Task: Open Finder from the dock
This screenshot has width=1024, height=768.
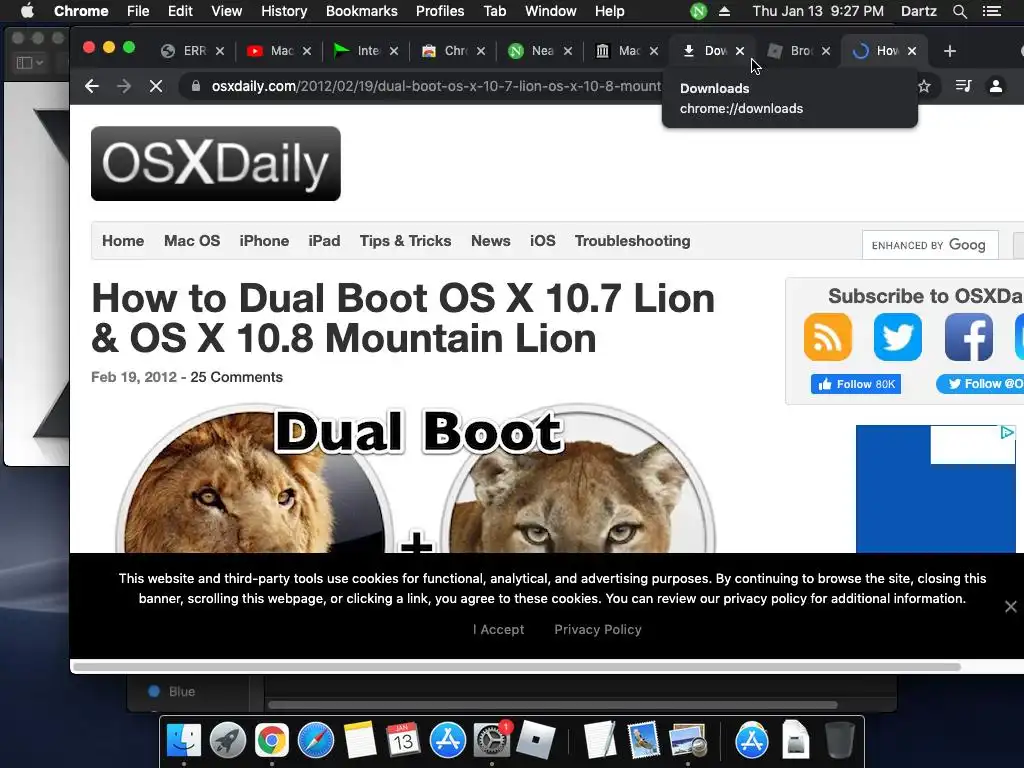Action: (x=184, y=741)
